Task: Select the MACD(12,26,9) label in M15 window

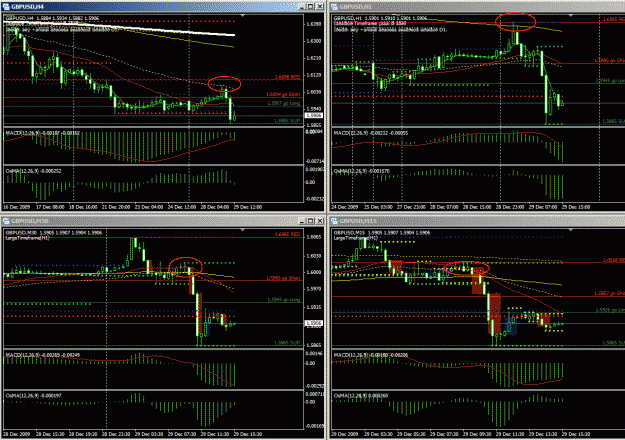Action: click(x=371, y=355)
